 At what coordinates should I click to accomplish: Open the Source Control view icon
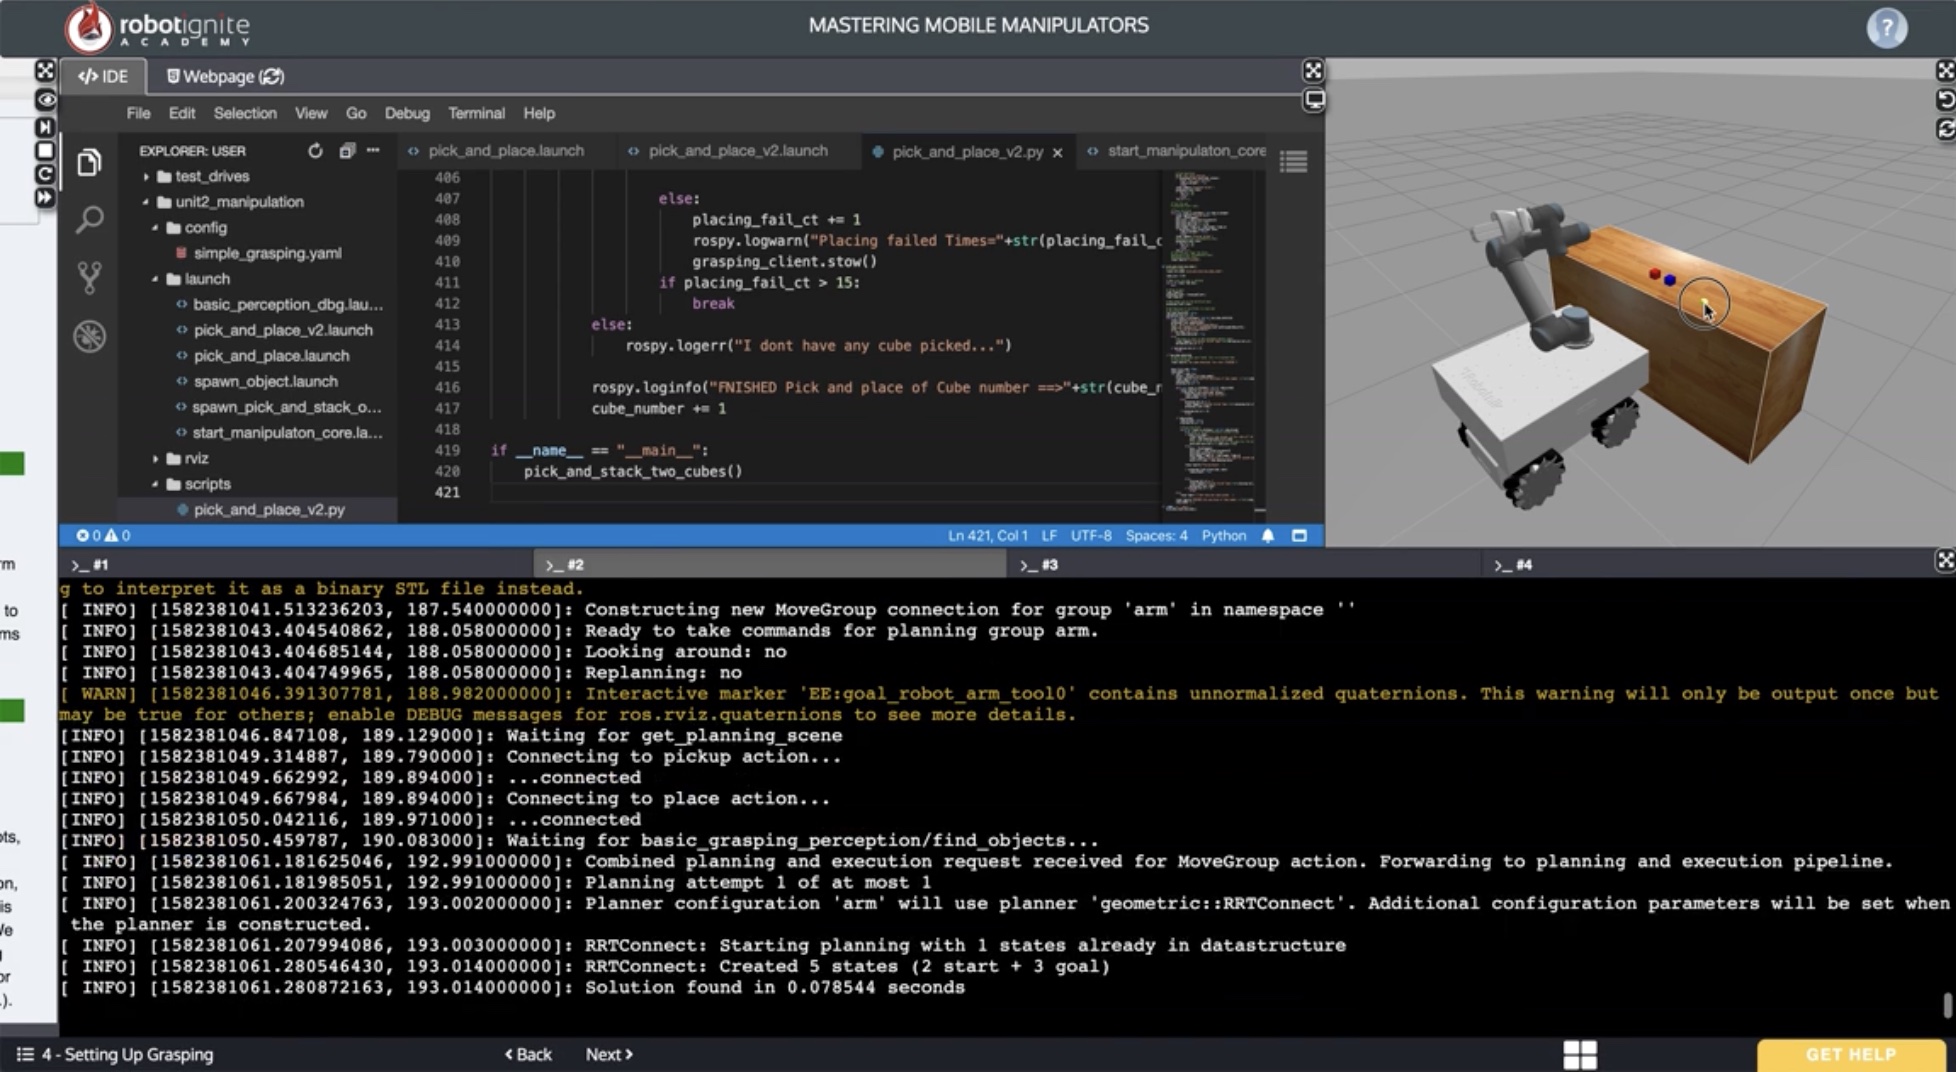click(89, 277)
